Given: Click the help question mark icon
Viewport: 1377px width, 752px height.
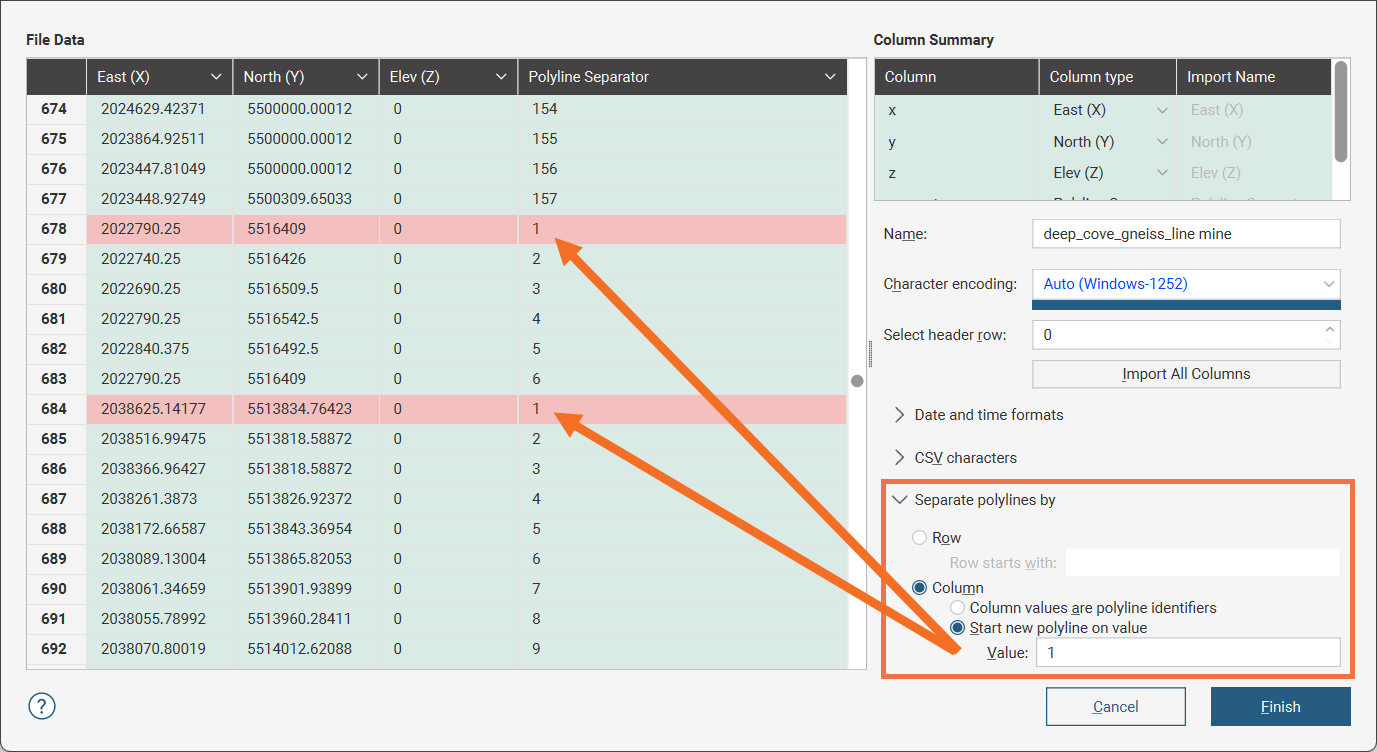Looking at the screenshot, I should [x=42, y=706].
